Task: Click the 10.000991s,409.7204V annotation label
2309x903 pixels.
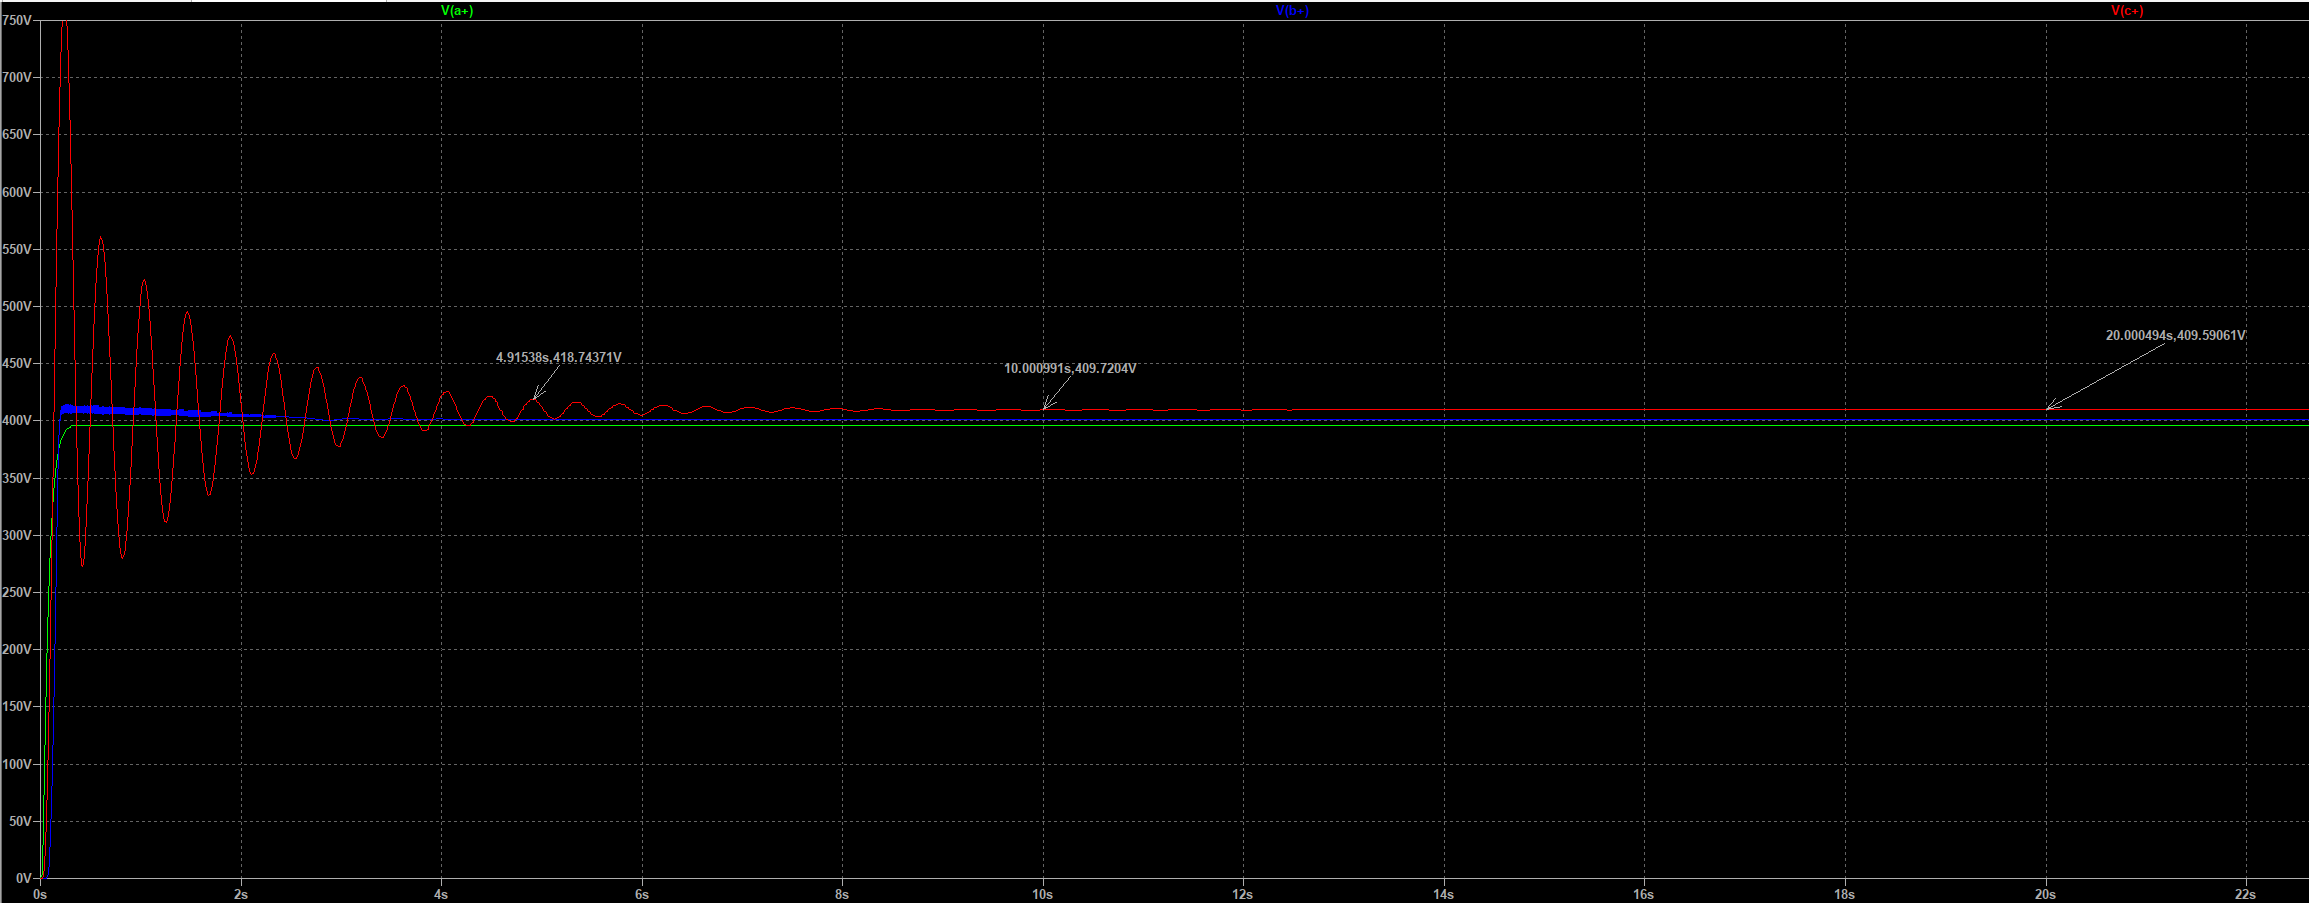Action: pos(1069,369)
